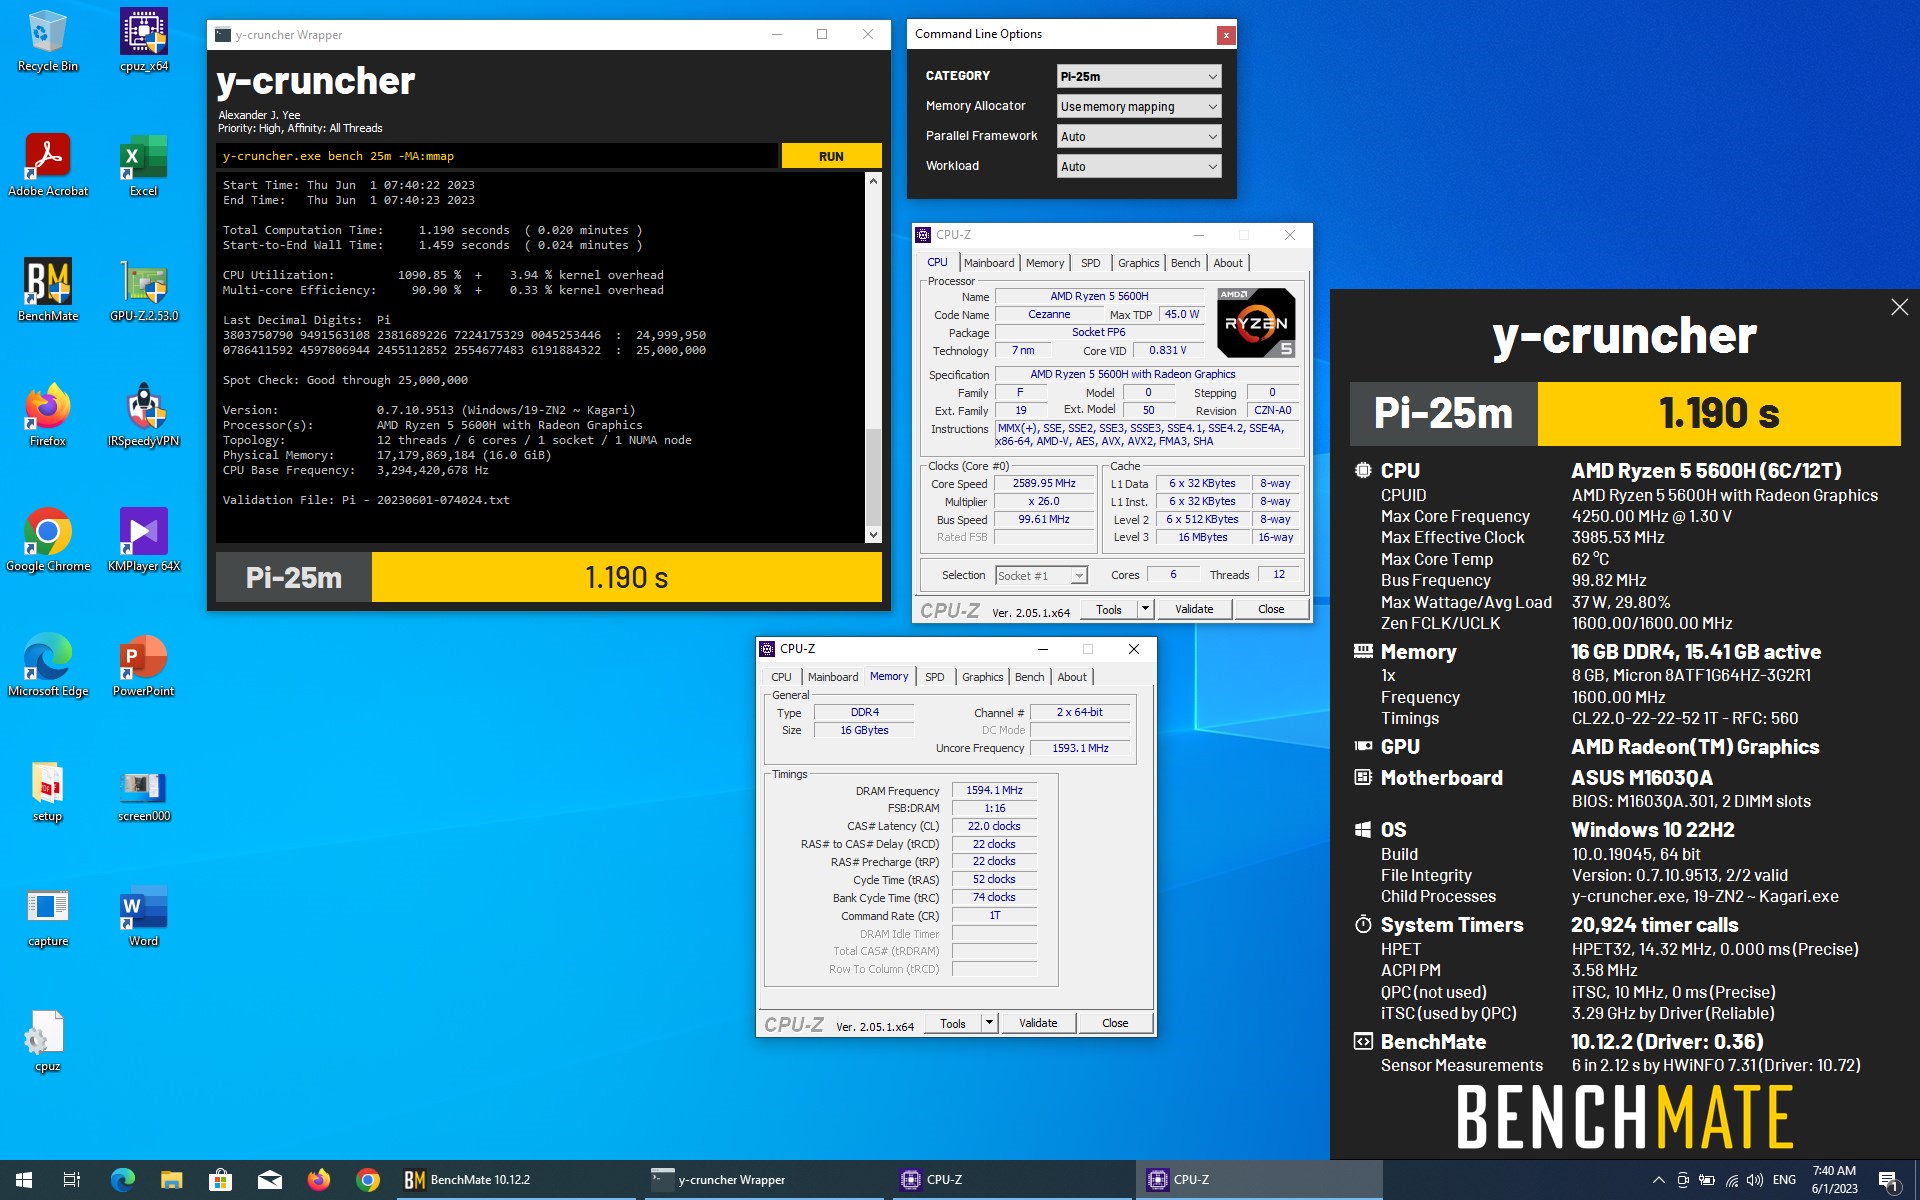Close the BenchMate result overlay with X
Image resolution: width=1920 pixels, height=1200 pixels.
click(1899, 308)
